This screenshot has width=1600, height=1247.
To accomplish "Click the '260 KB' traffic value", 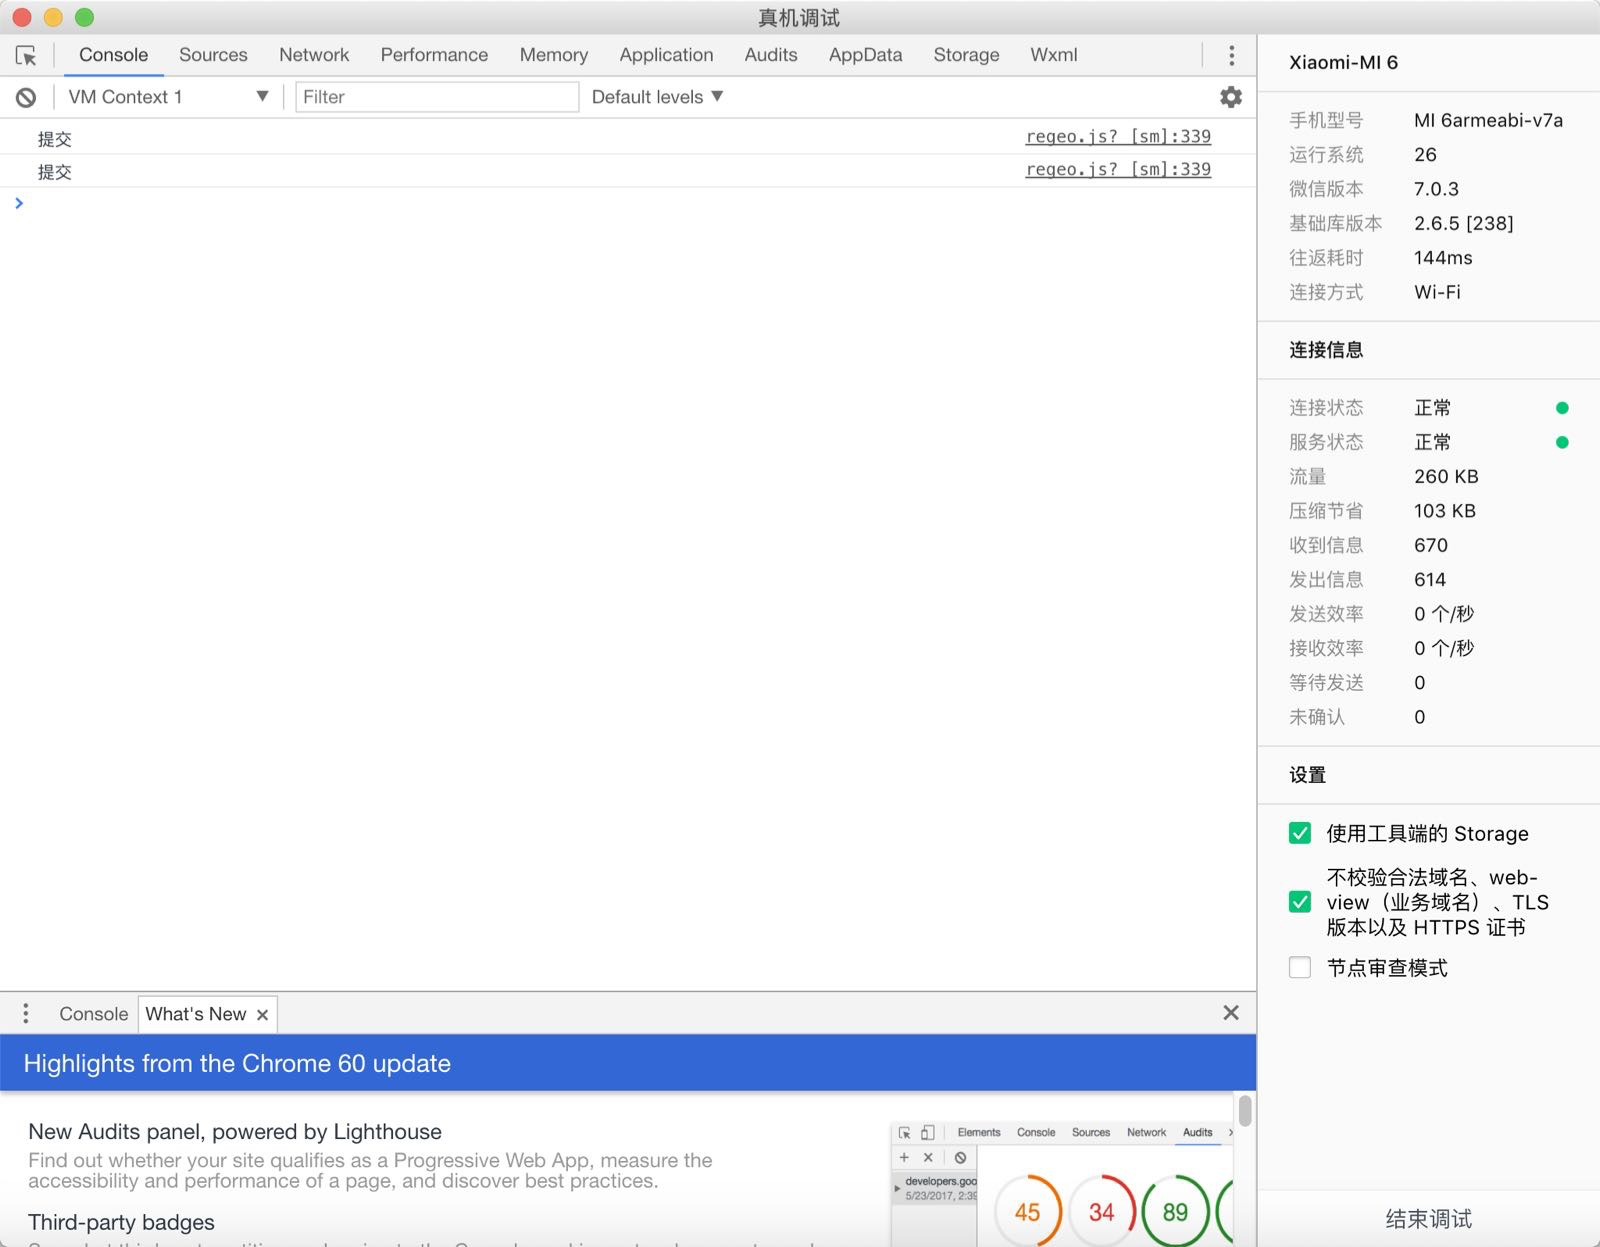I will coord(1446,477).
